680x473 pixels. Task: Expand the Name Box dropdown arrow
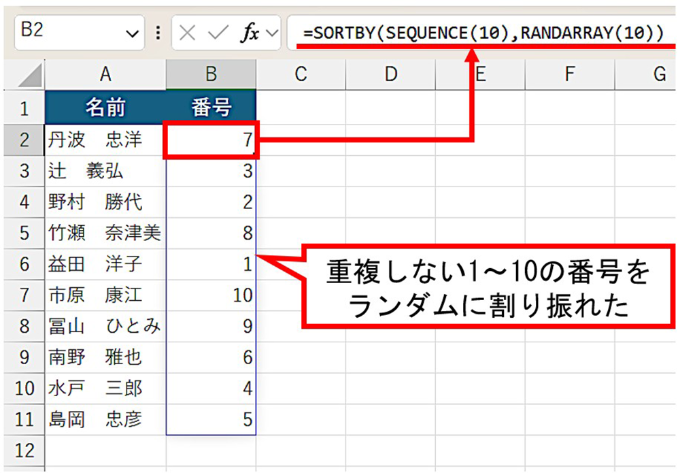(x=132, y=33)
